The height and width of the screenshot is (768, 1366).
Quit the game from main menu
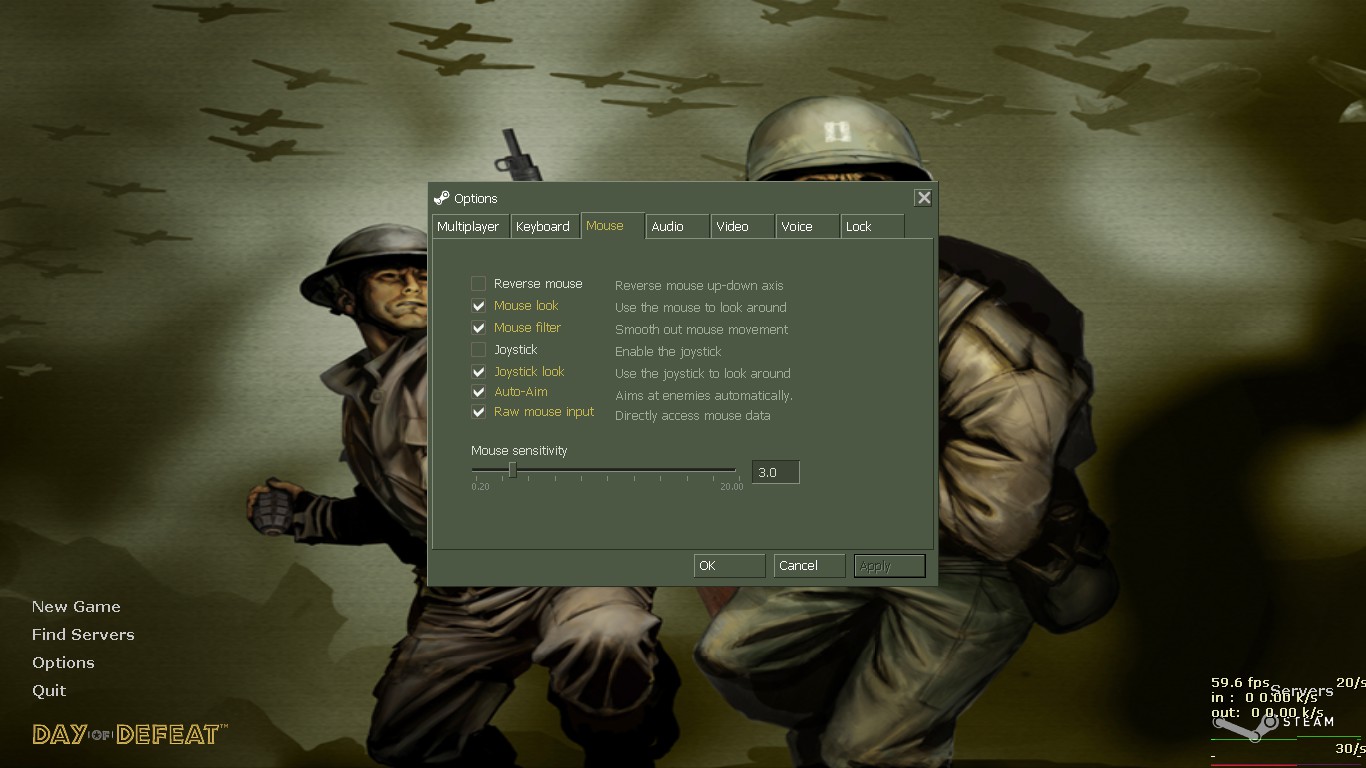point(49,691)
